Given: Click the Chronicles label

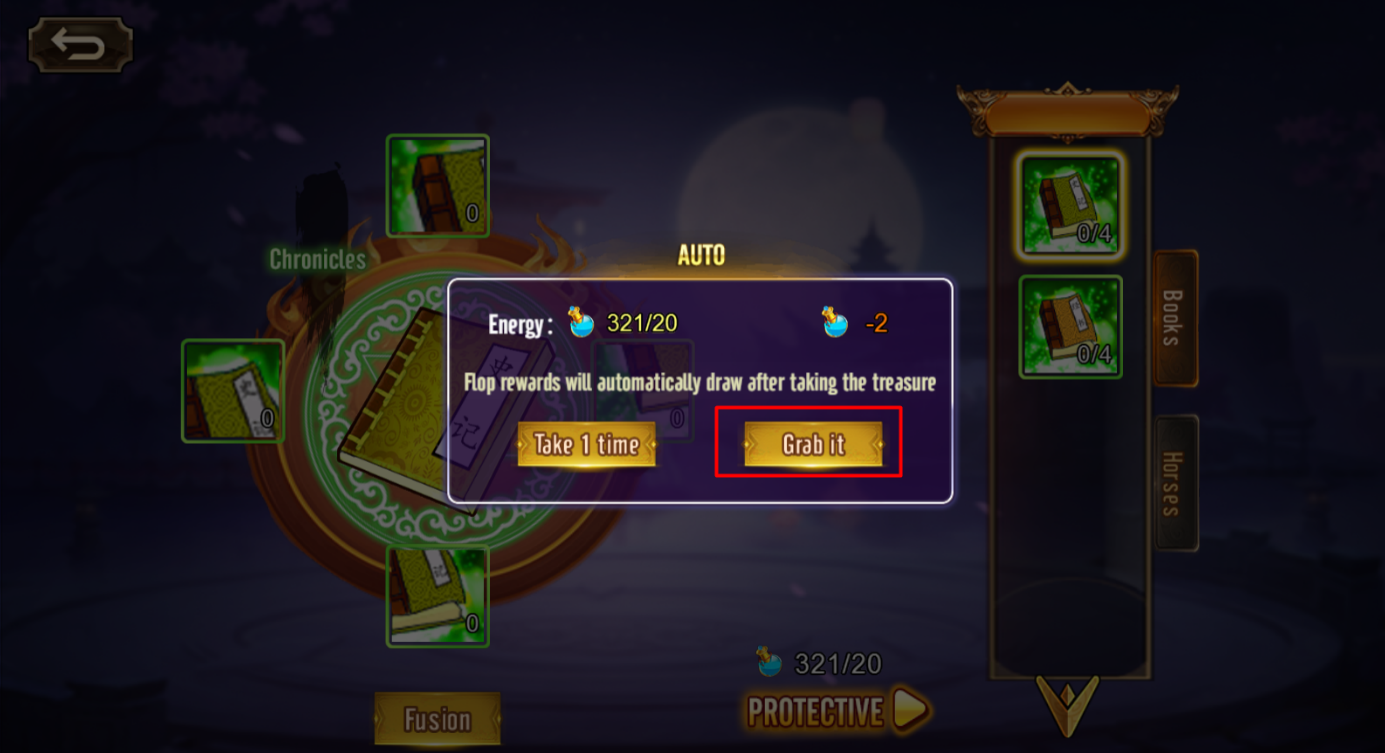Looking at the screenshot, I should click(x=318, y=259).
